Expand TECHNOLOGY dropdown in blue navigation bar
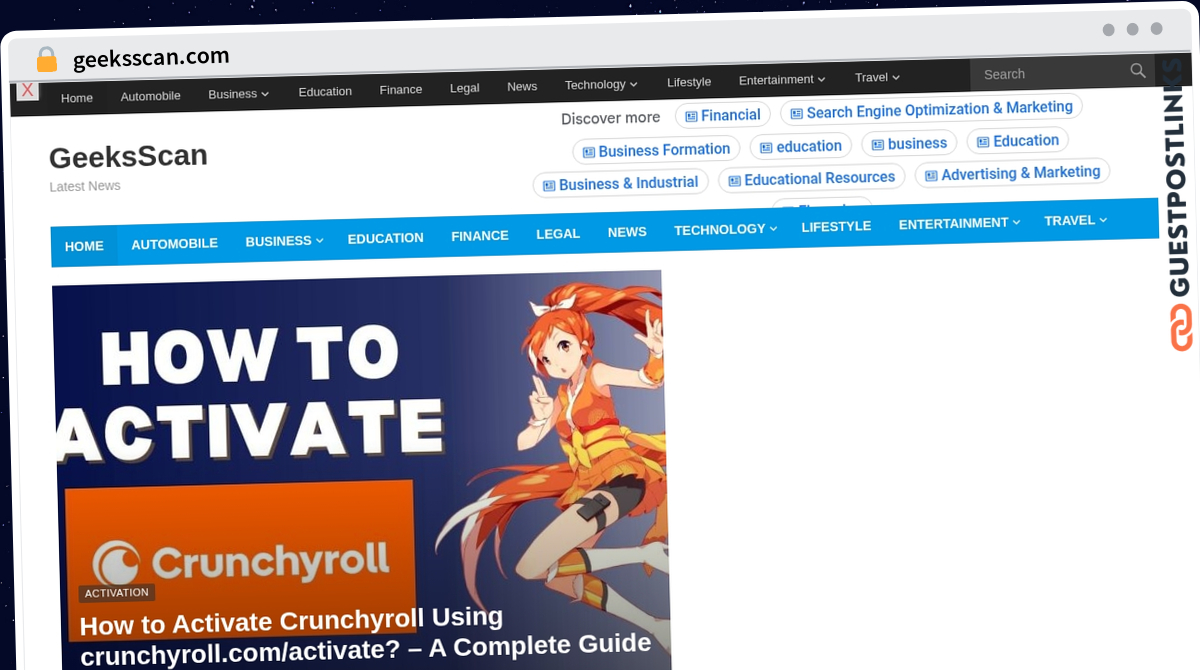The image size is (1200, 670). (x=774, y=229)
